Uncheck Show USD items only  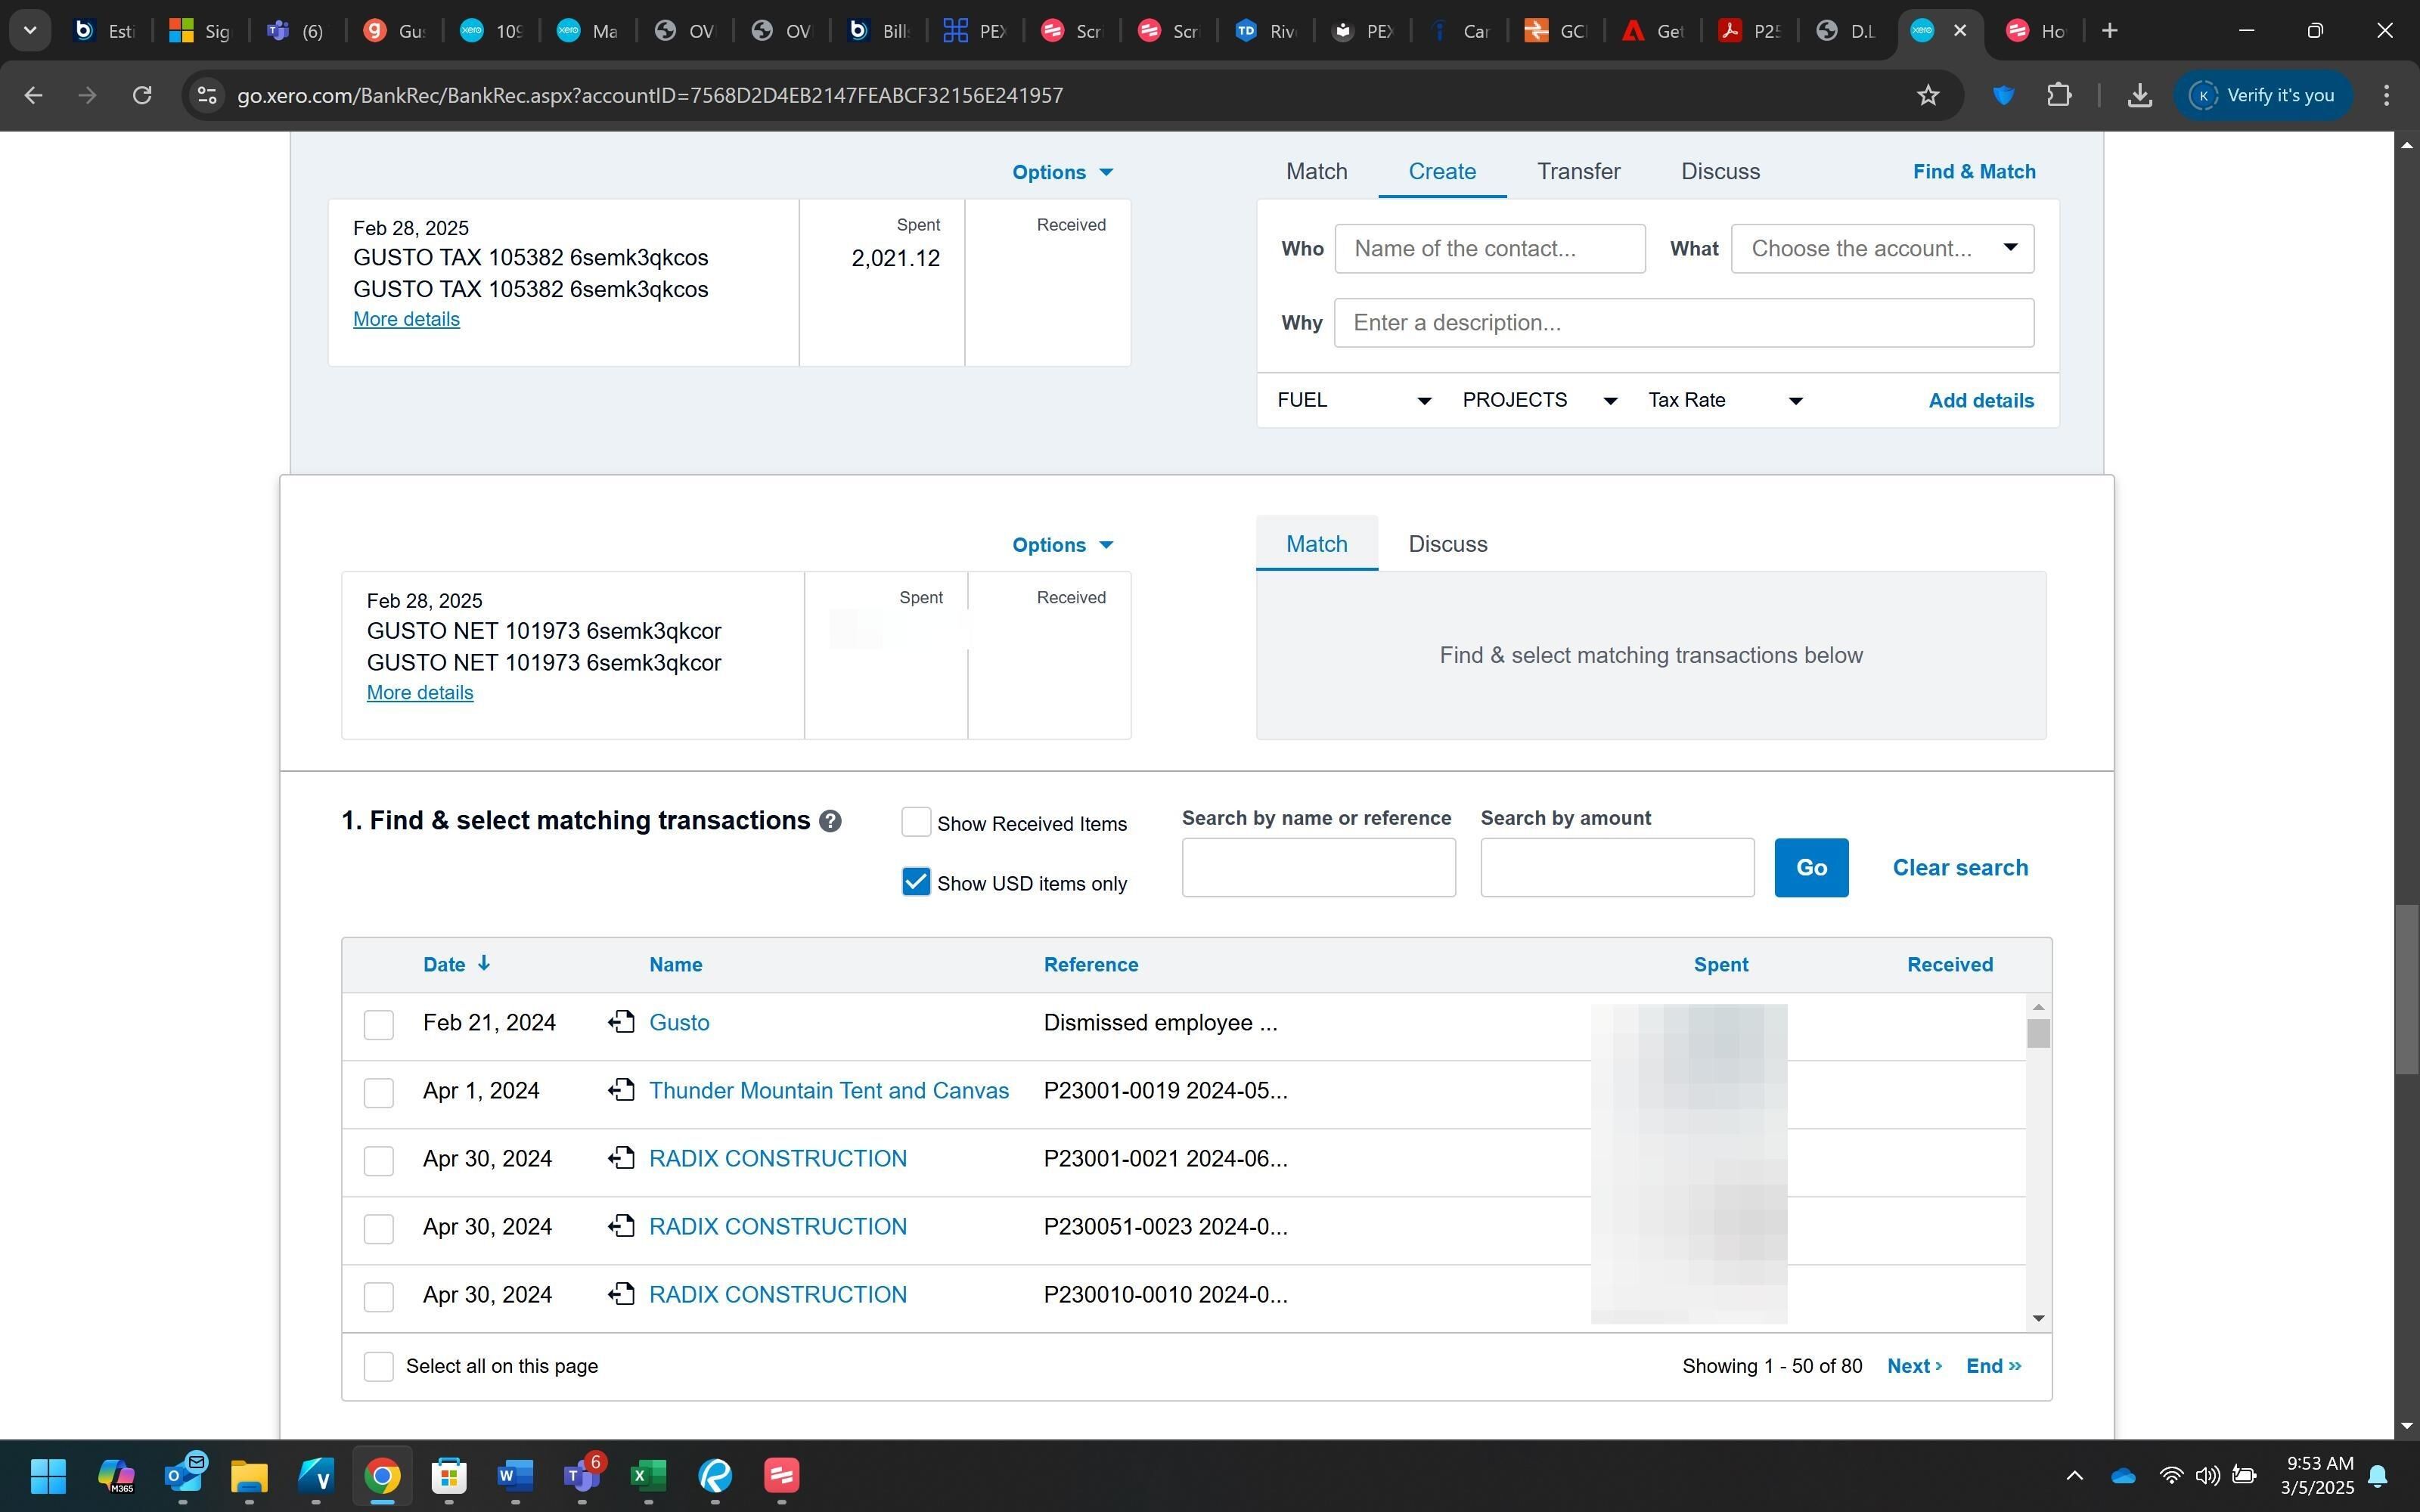(915, 882)
